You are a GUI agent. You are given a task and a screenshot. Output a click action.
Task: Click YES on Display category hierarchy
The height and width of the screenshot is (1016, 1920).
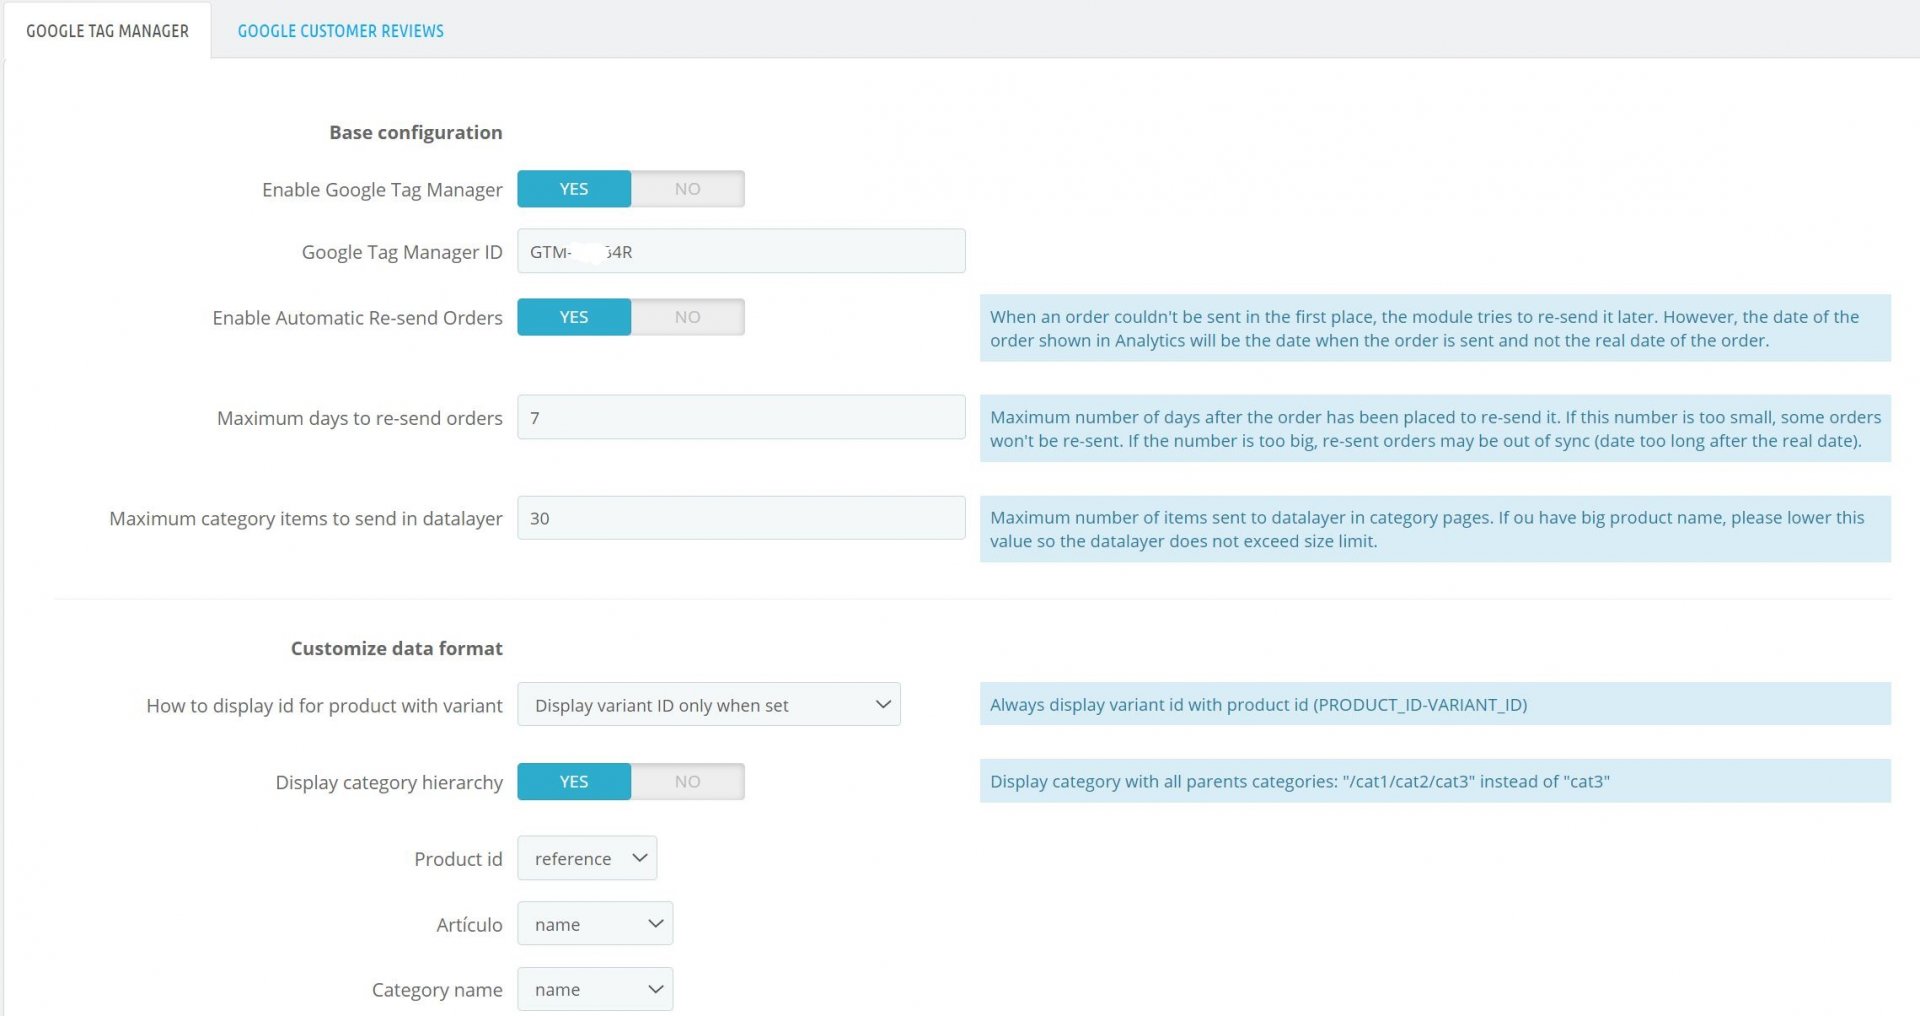[x=574, y=782]
